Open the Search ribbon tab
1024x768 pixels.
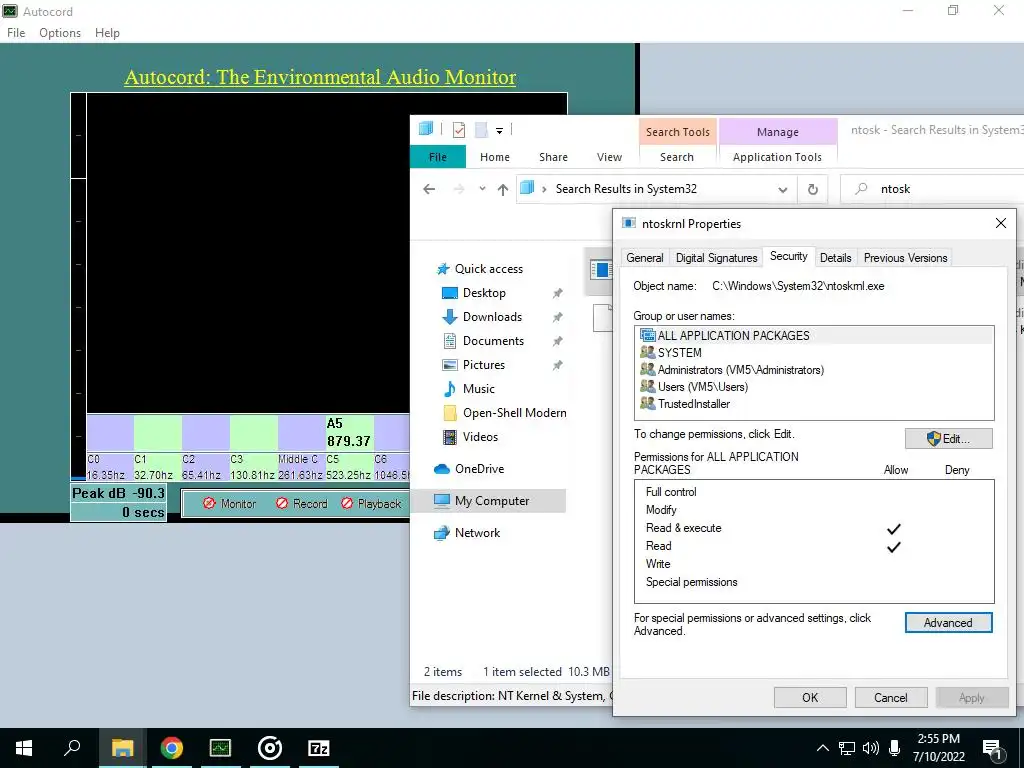(x=677, y=157)
